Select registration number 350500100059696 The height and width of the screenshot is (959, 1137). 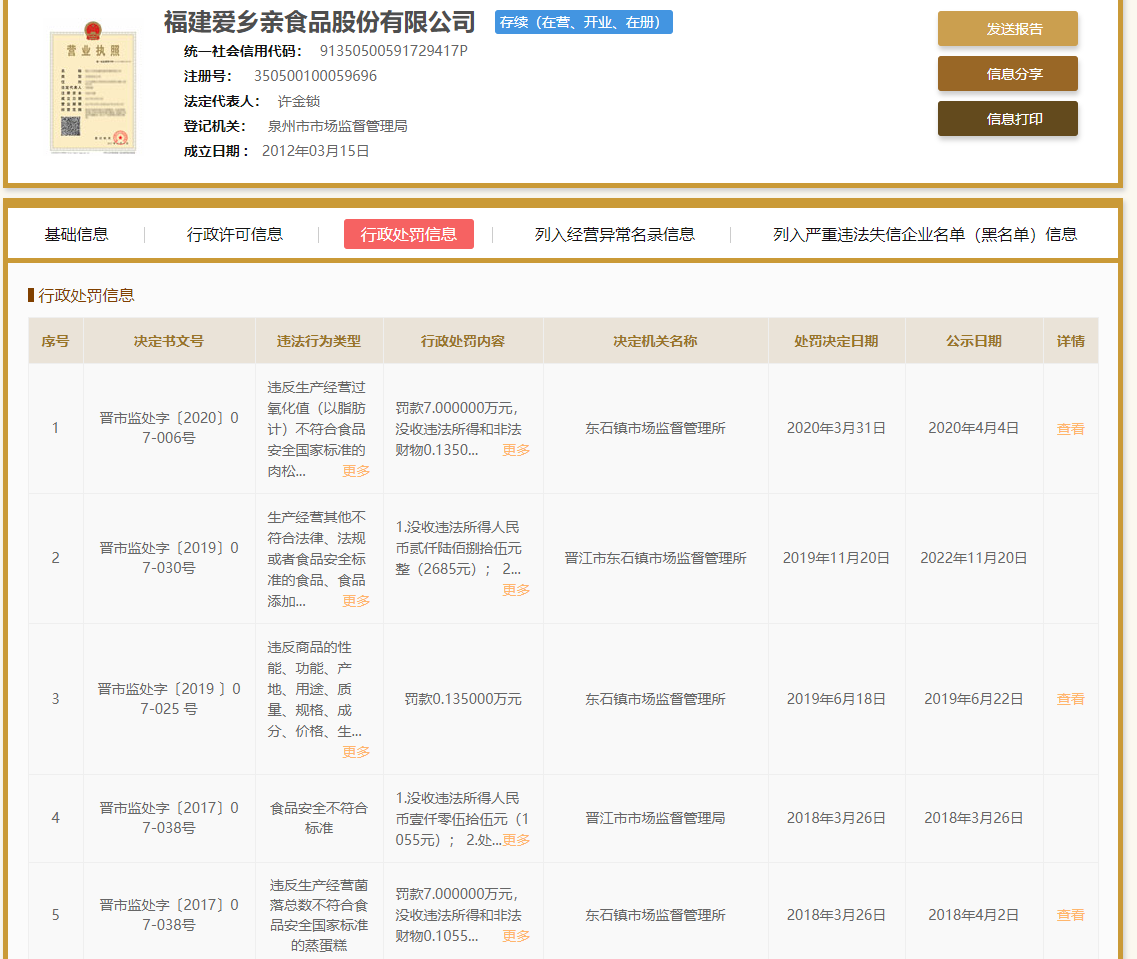[315, 76]
